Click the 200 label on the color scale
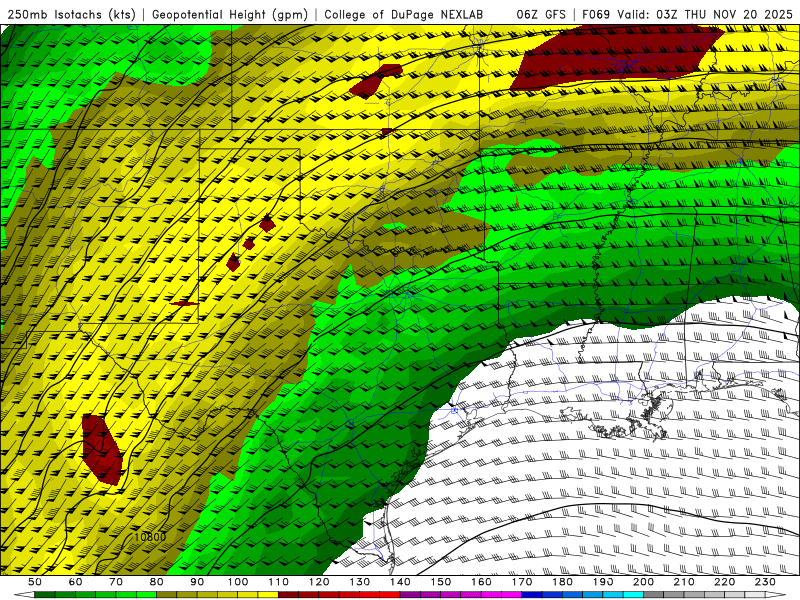Viewport: 800px width, 600px height. click(x=643, y=582)
